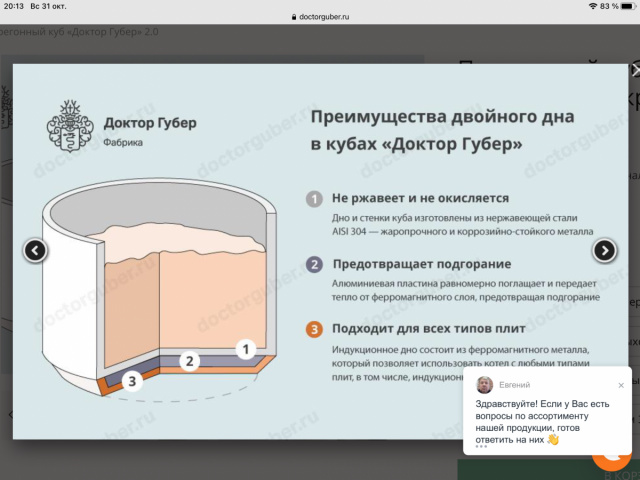This screenshot has height=480, width=640.
Task: Tap the heading 'Предотвращает подгорание'
Action: [421, 265]
